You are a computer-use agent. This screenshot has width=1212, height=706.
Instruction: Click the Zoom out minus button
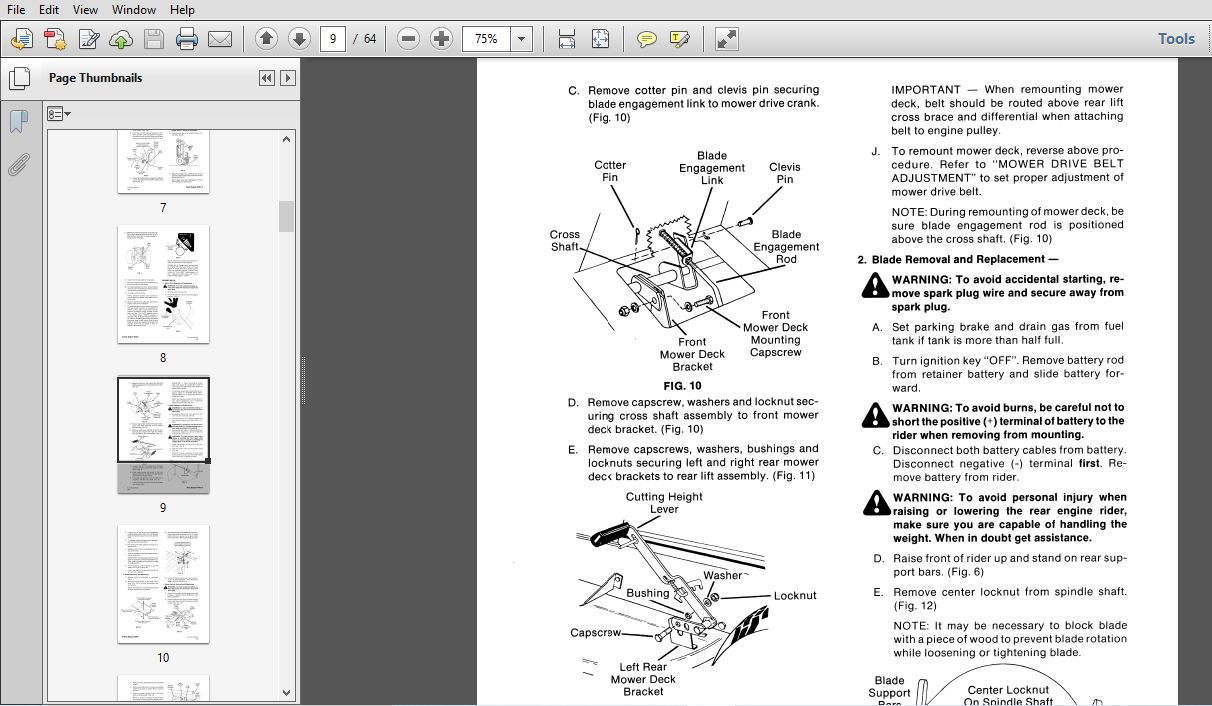tap(408, 39)
